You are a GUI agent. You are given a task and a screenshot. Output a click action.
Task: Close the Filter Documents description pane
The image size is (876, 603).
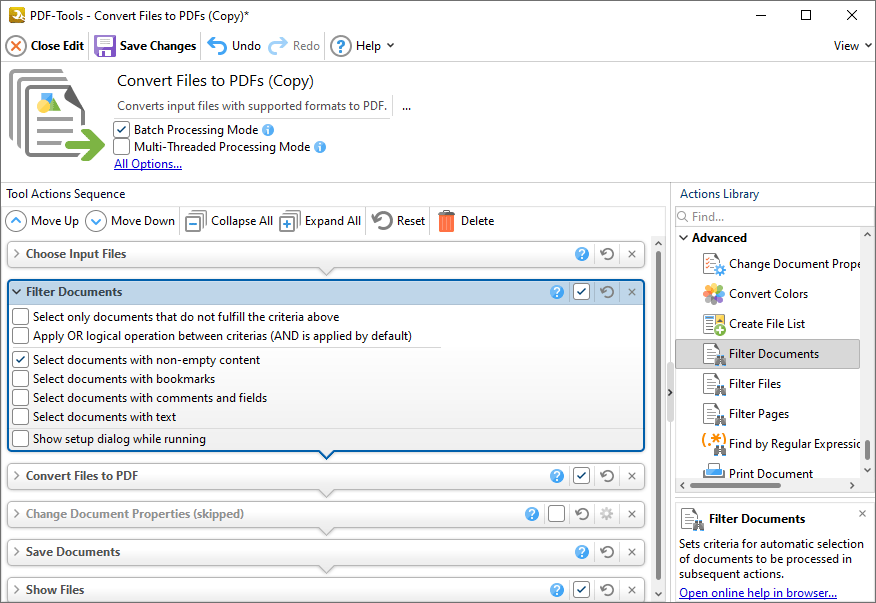coord(863,514)
